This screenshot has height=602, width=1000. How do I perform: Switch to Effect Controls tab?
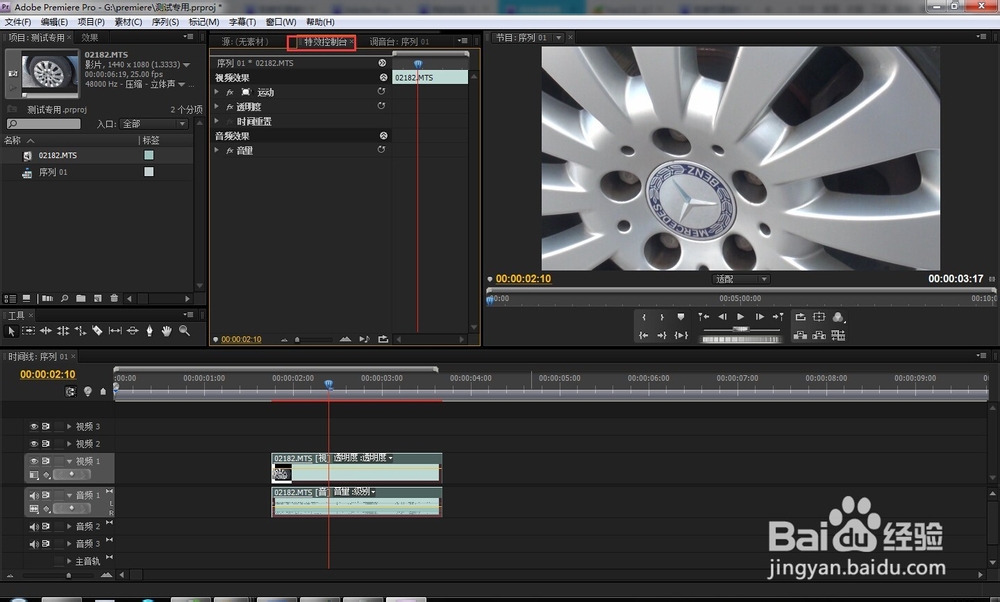pyautogui.click(x=325, y=42)
